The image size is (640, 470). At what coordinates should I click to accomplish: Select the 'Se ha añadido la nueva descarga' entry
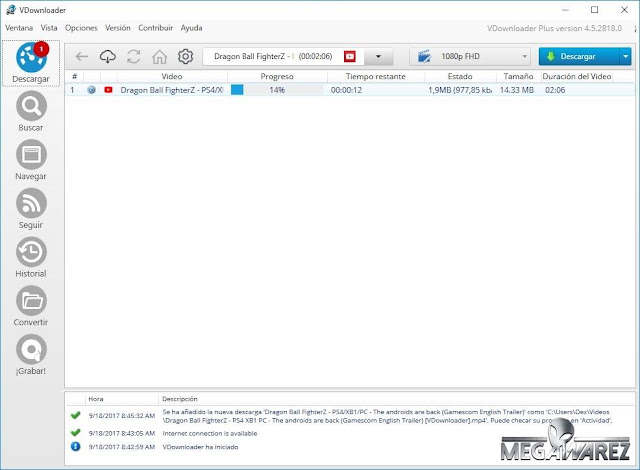coord(387,416)
